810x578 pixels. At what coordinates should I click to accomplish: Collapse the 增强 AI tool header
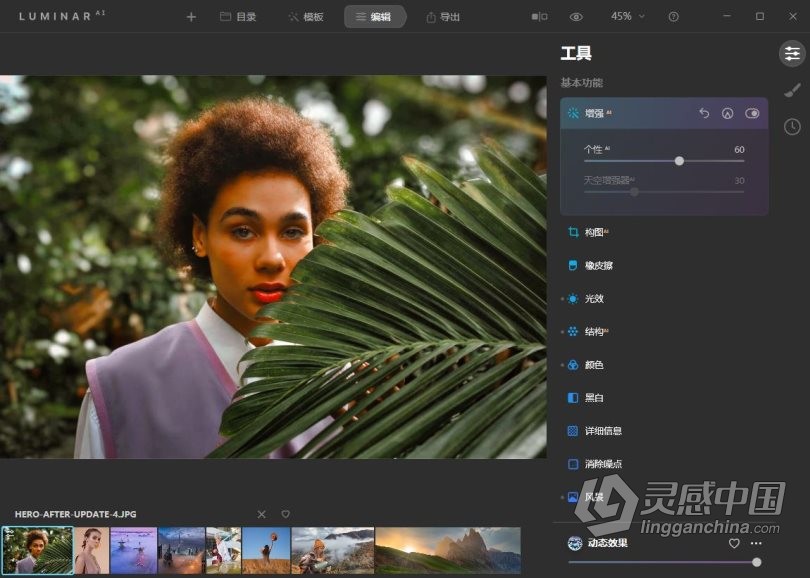coord(664,113)
